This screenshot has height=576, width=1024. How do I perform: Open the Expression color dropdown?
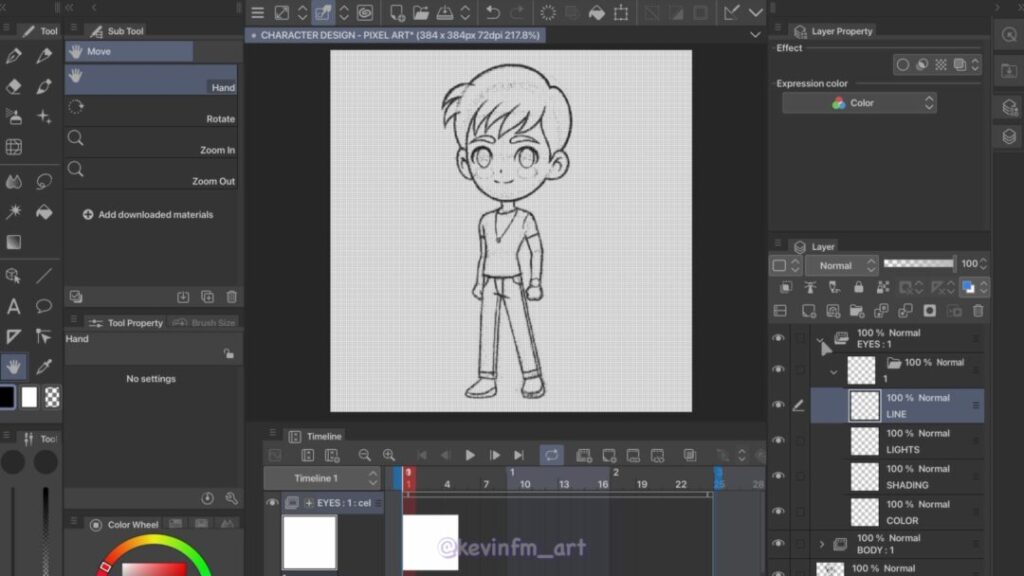859,103
